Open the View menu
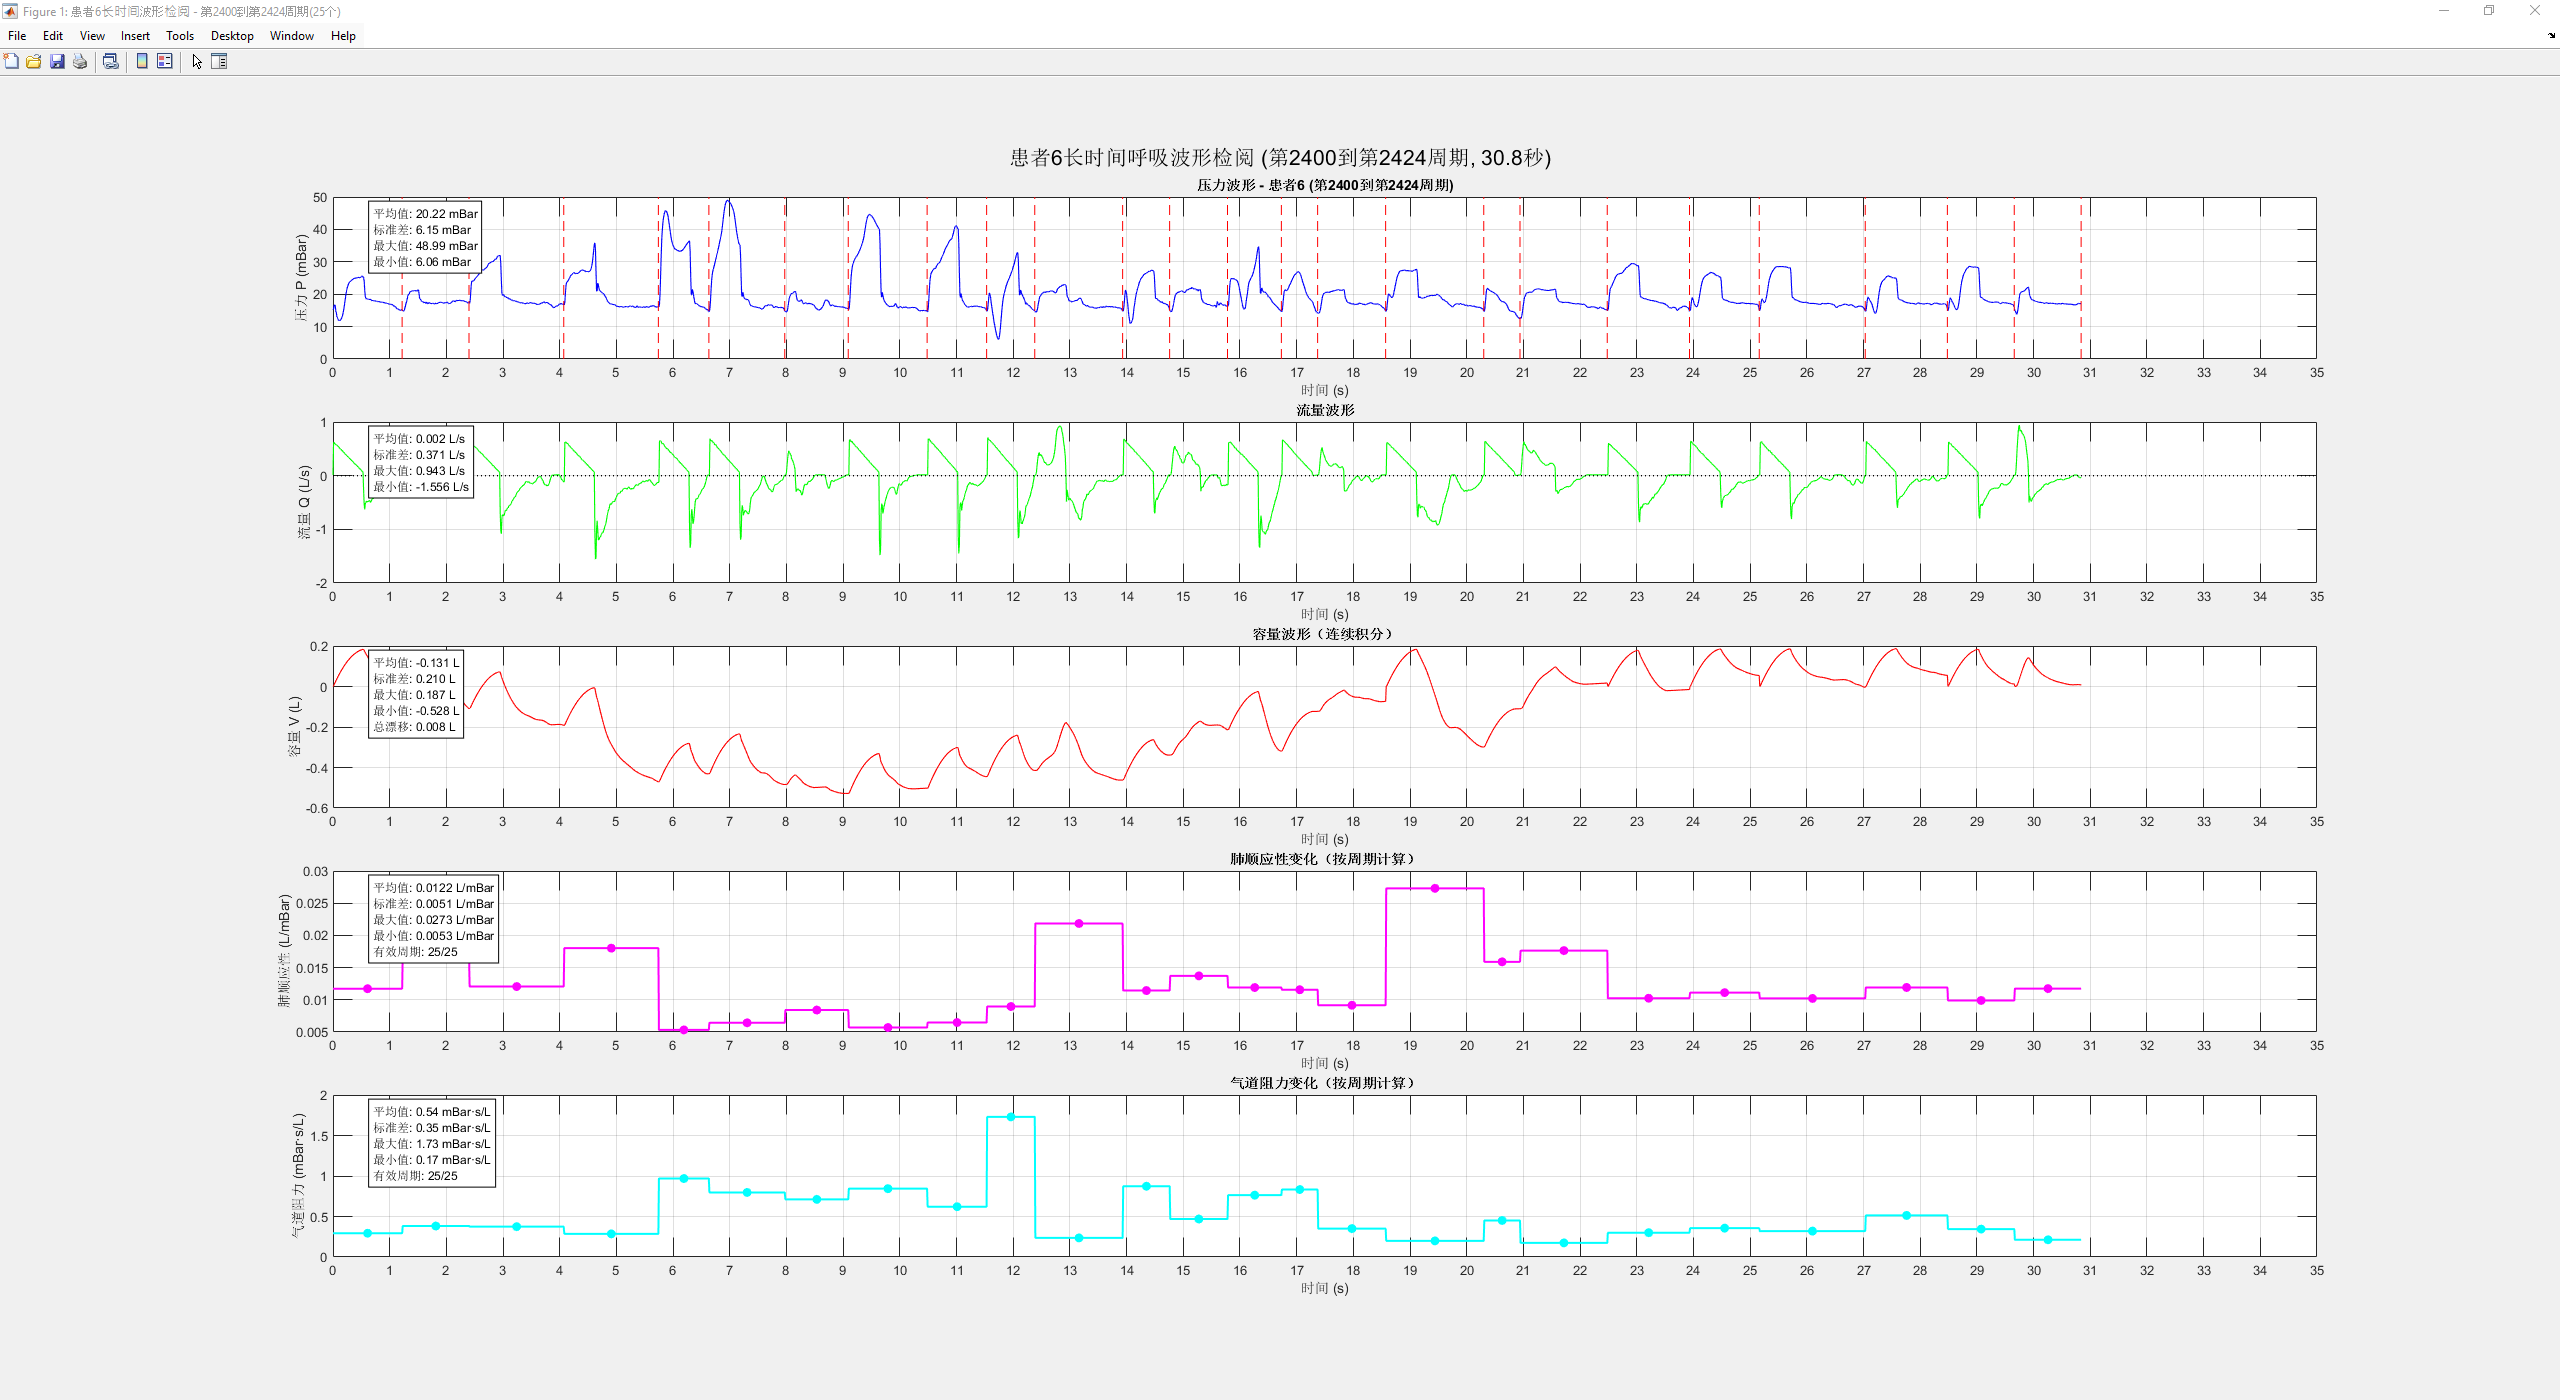 (x=92, y=36)
